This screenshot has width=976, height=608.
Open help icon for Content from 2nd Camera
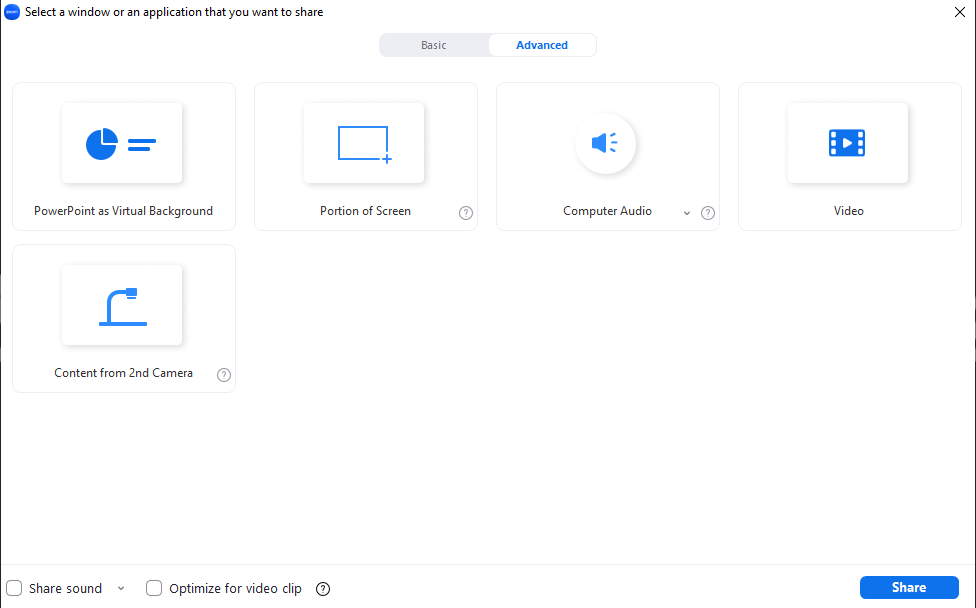(x=224, y=375)
